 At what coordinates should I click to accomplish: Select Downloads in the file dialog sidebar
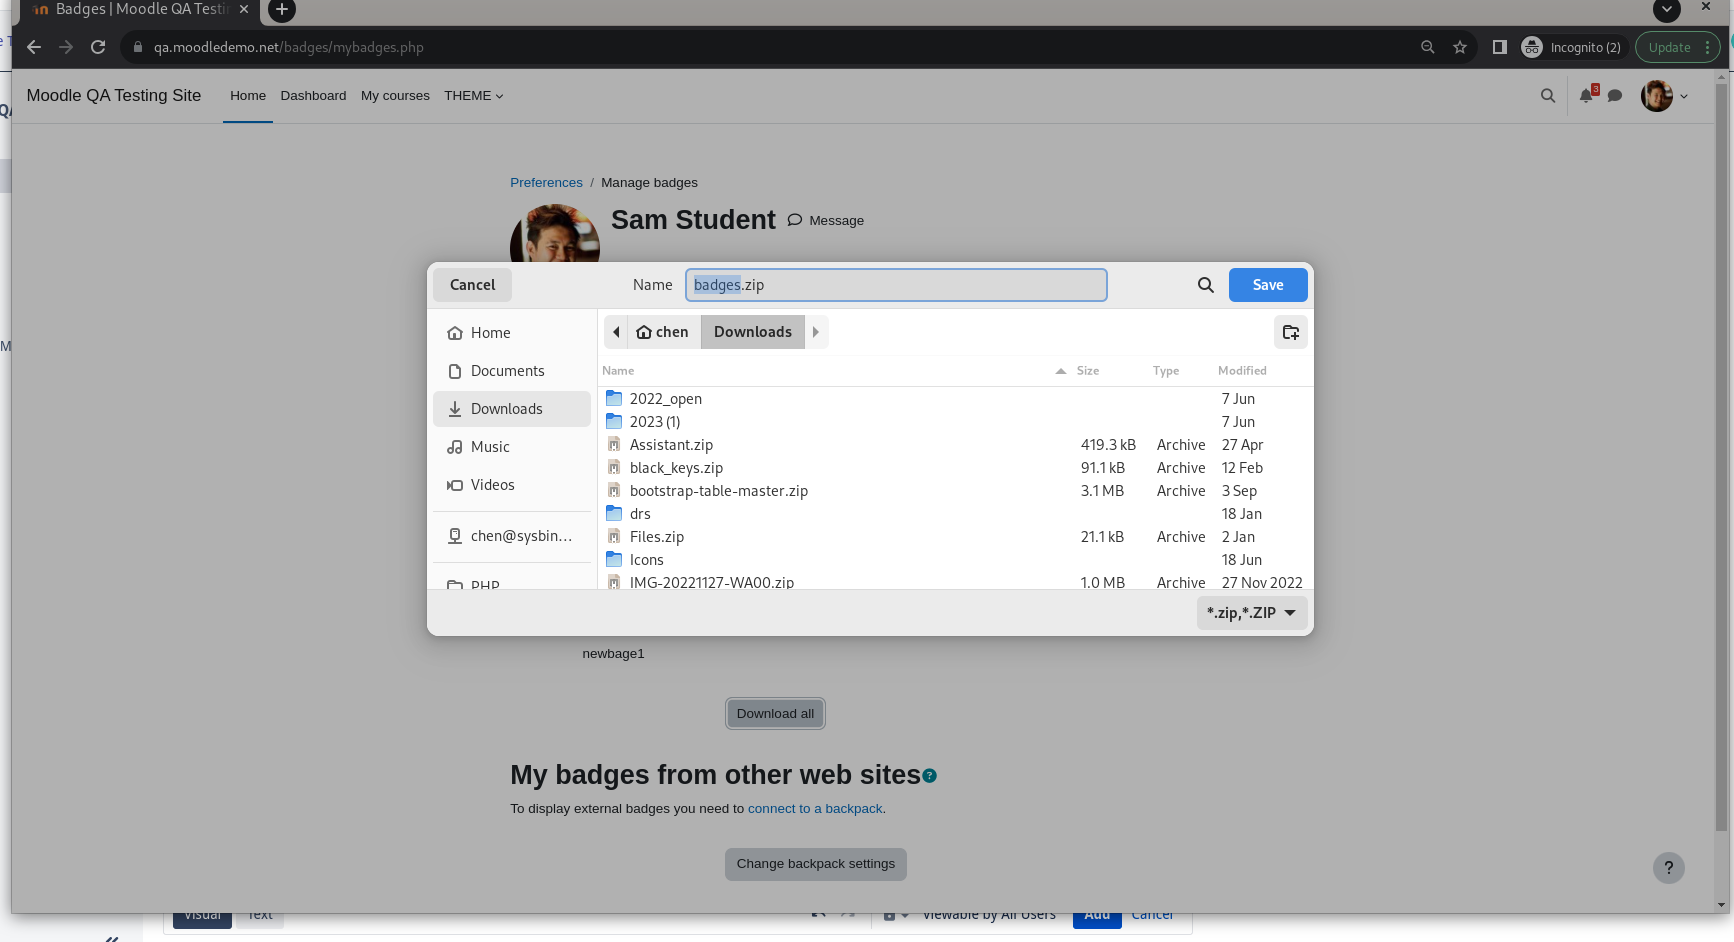(512, 409)
